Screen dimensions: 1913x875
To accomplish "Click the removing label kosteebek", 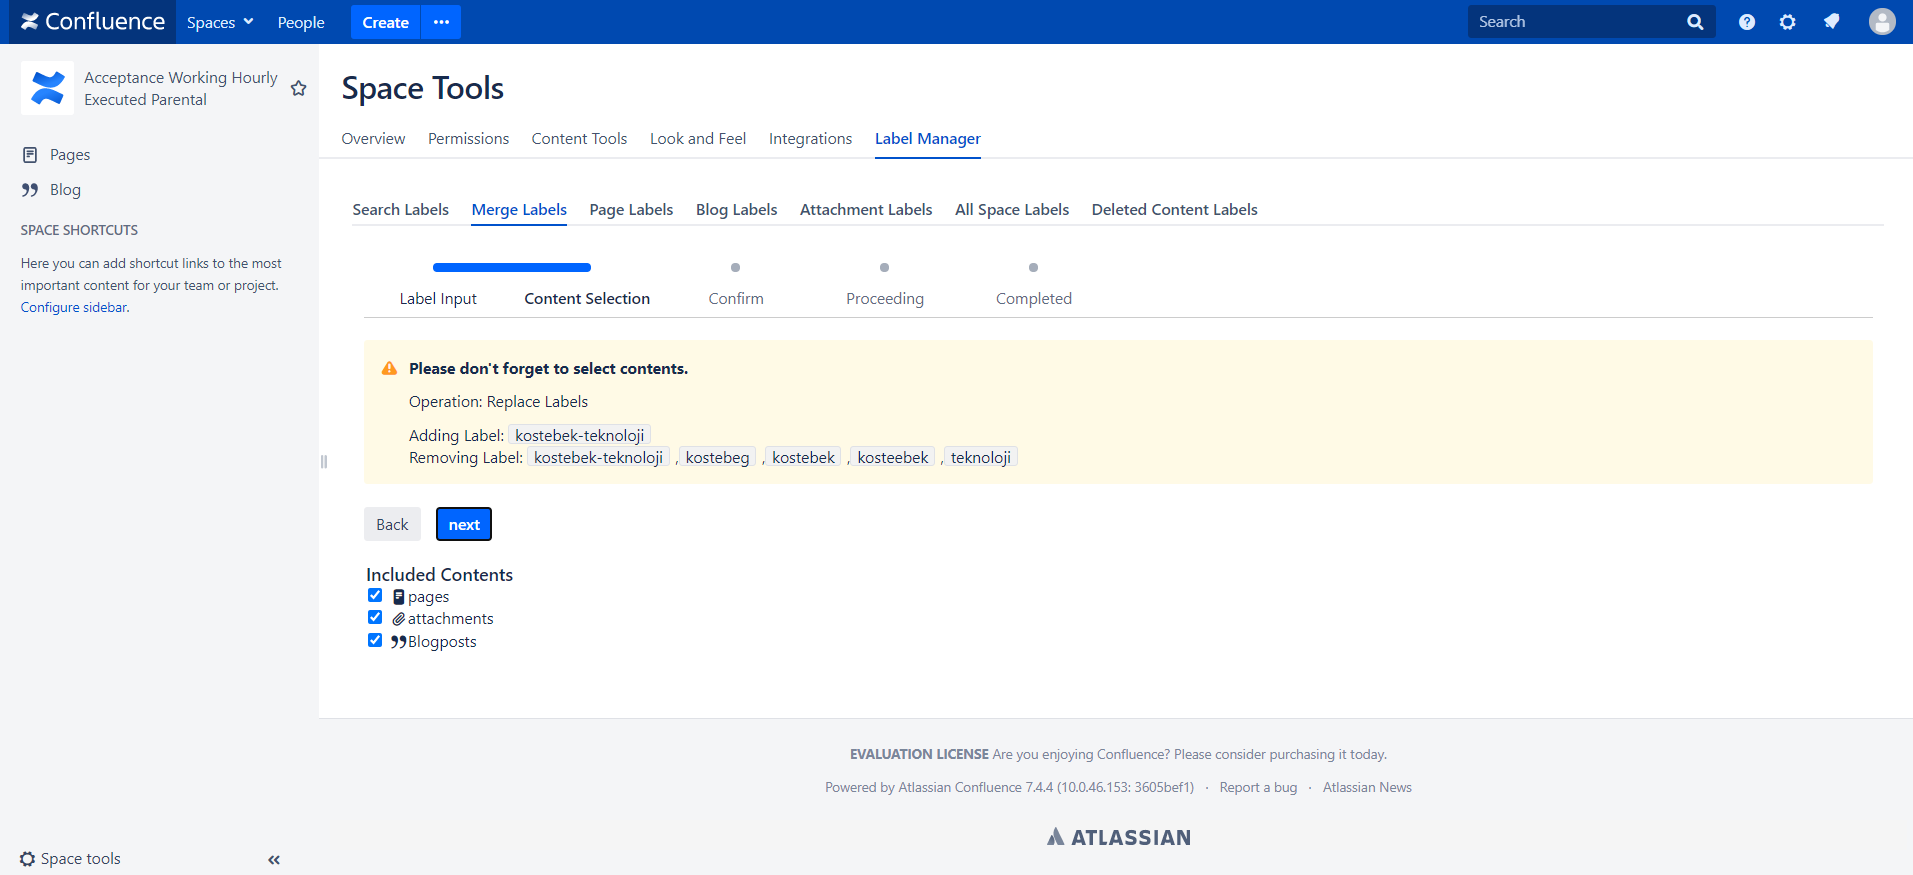I will pyautogui.click(x=893, y=458).
